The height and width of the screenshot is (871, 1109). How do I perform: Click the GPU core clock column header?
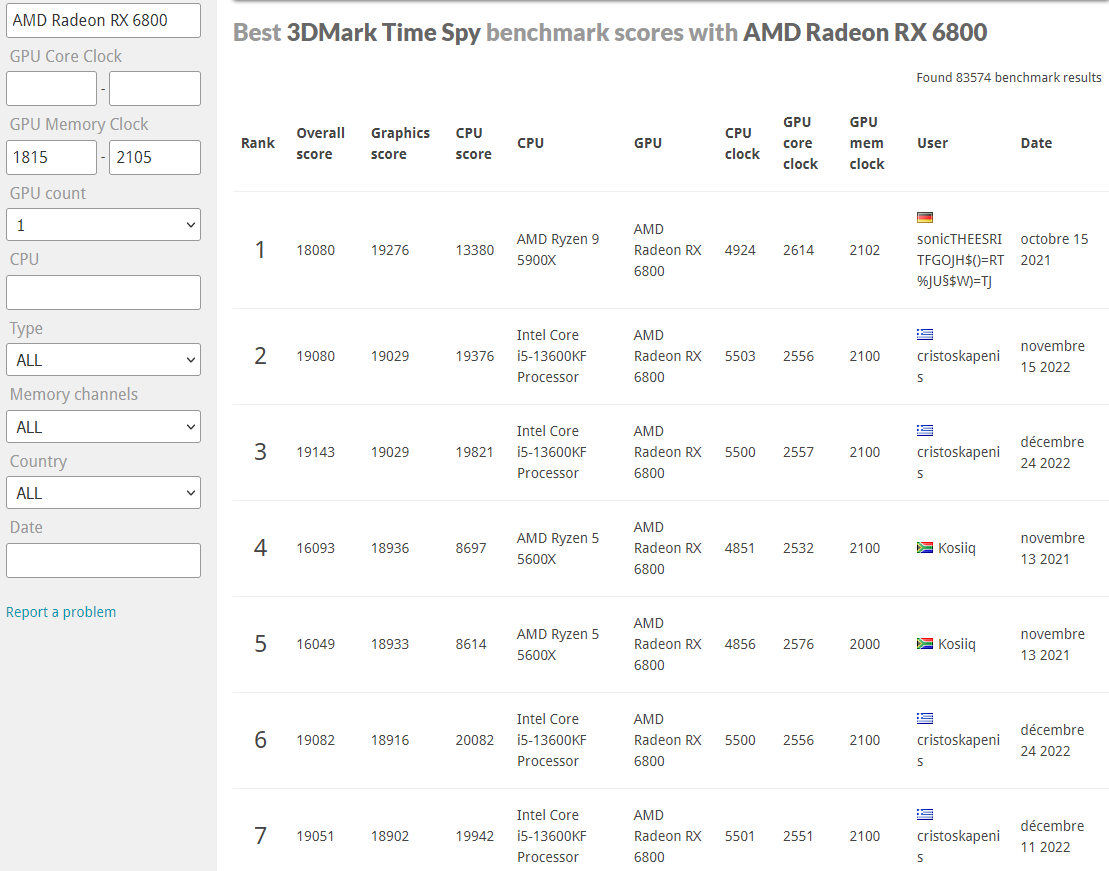800,143
